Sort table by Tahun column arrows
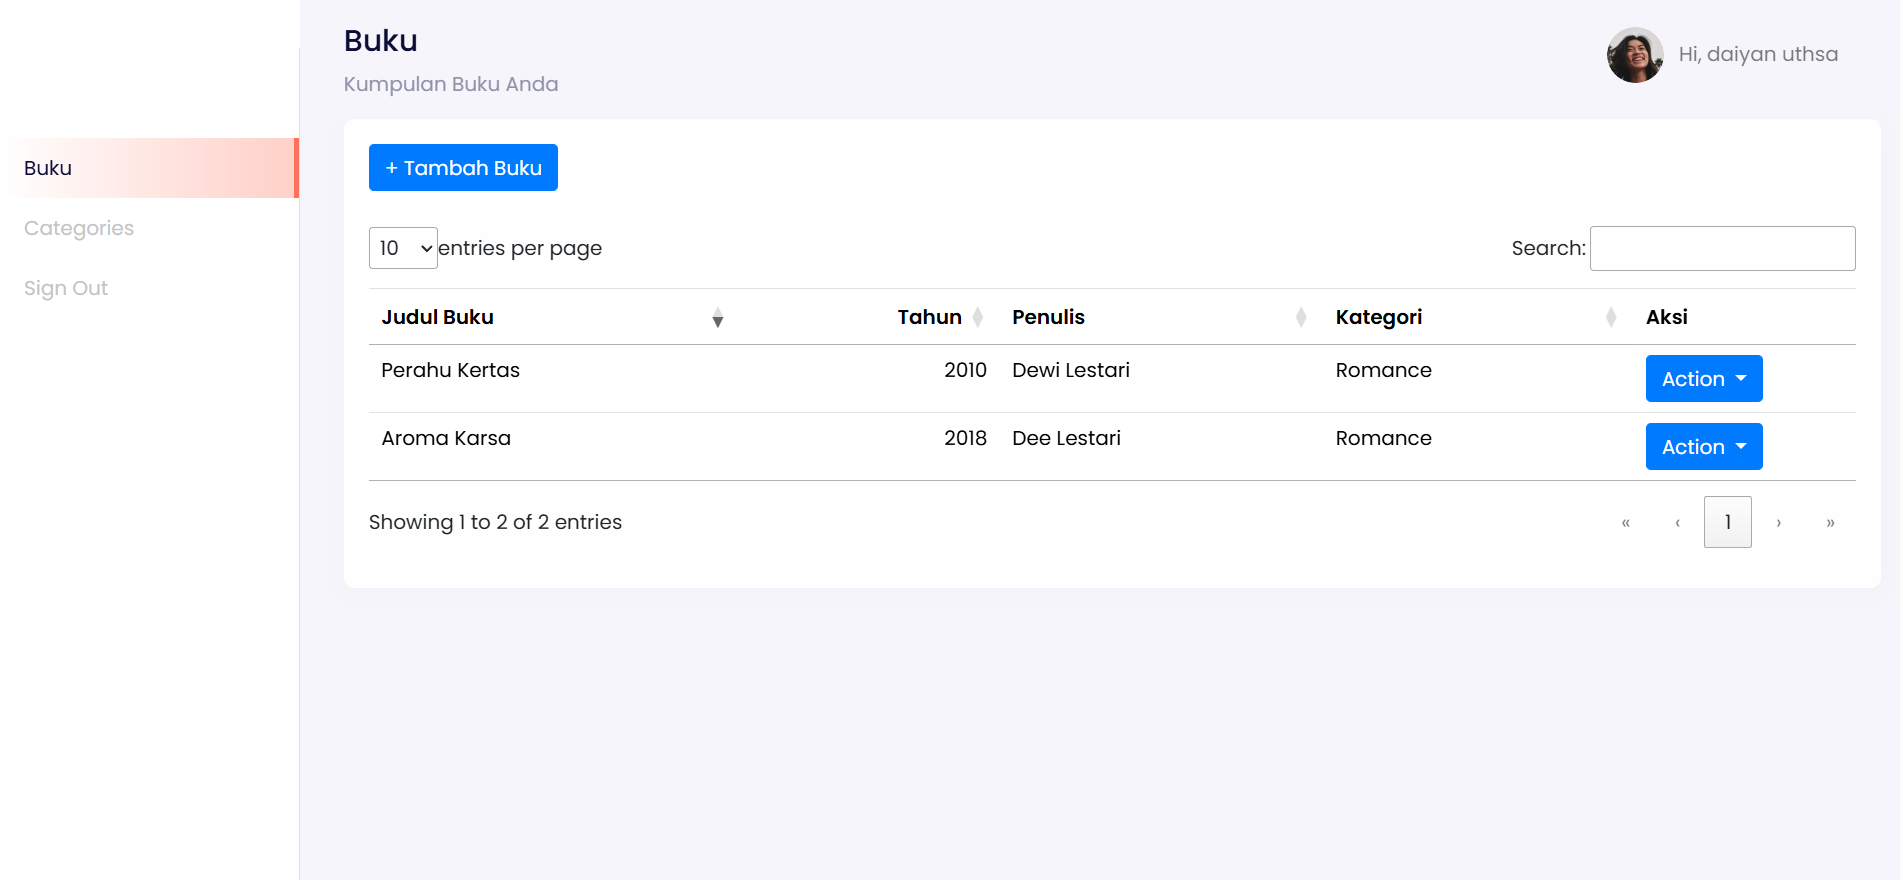1903x880 pixels. (x=977, y=317)
